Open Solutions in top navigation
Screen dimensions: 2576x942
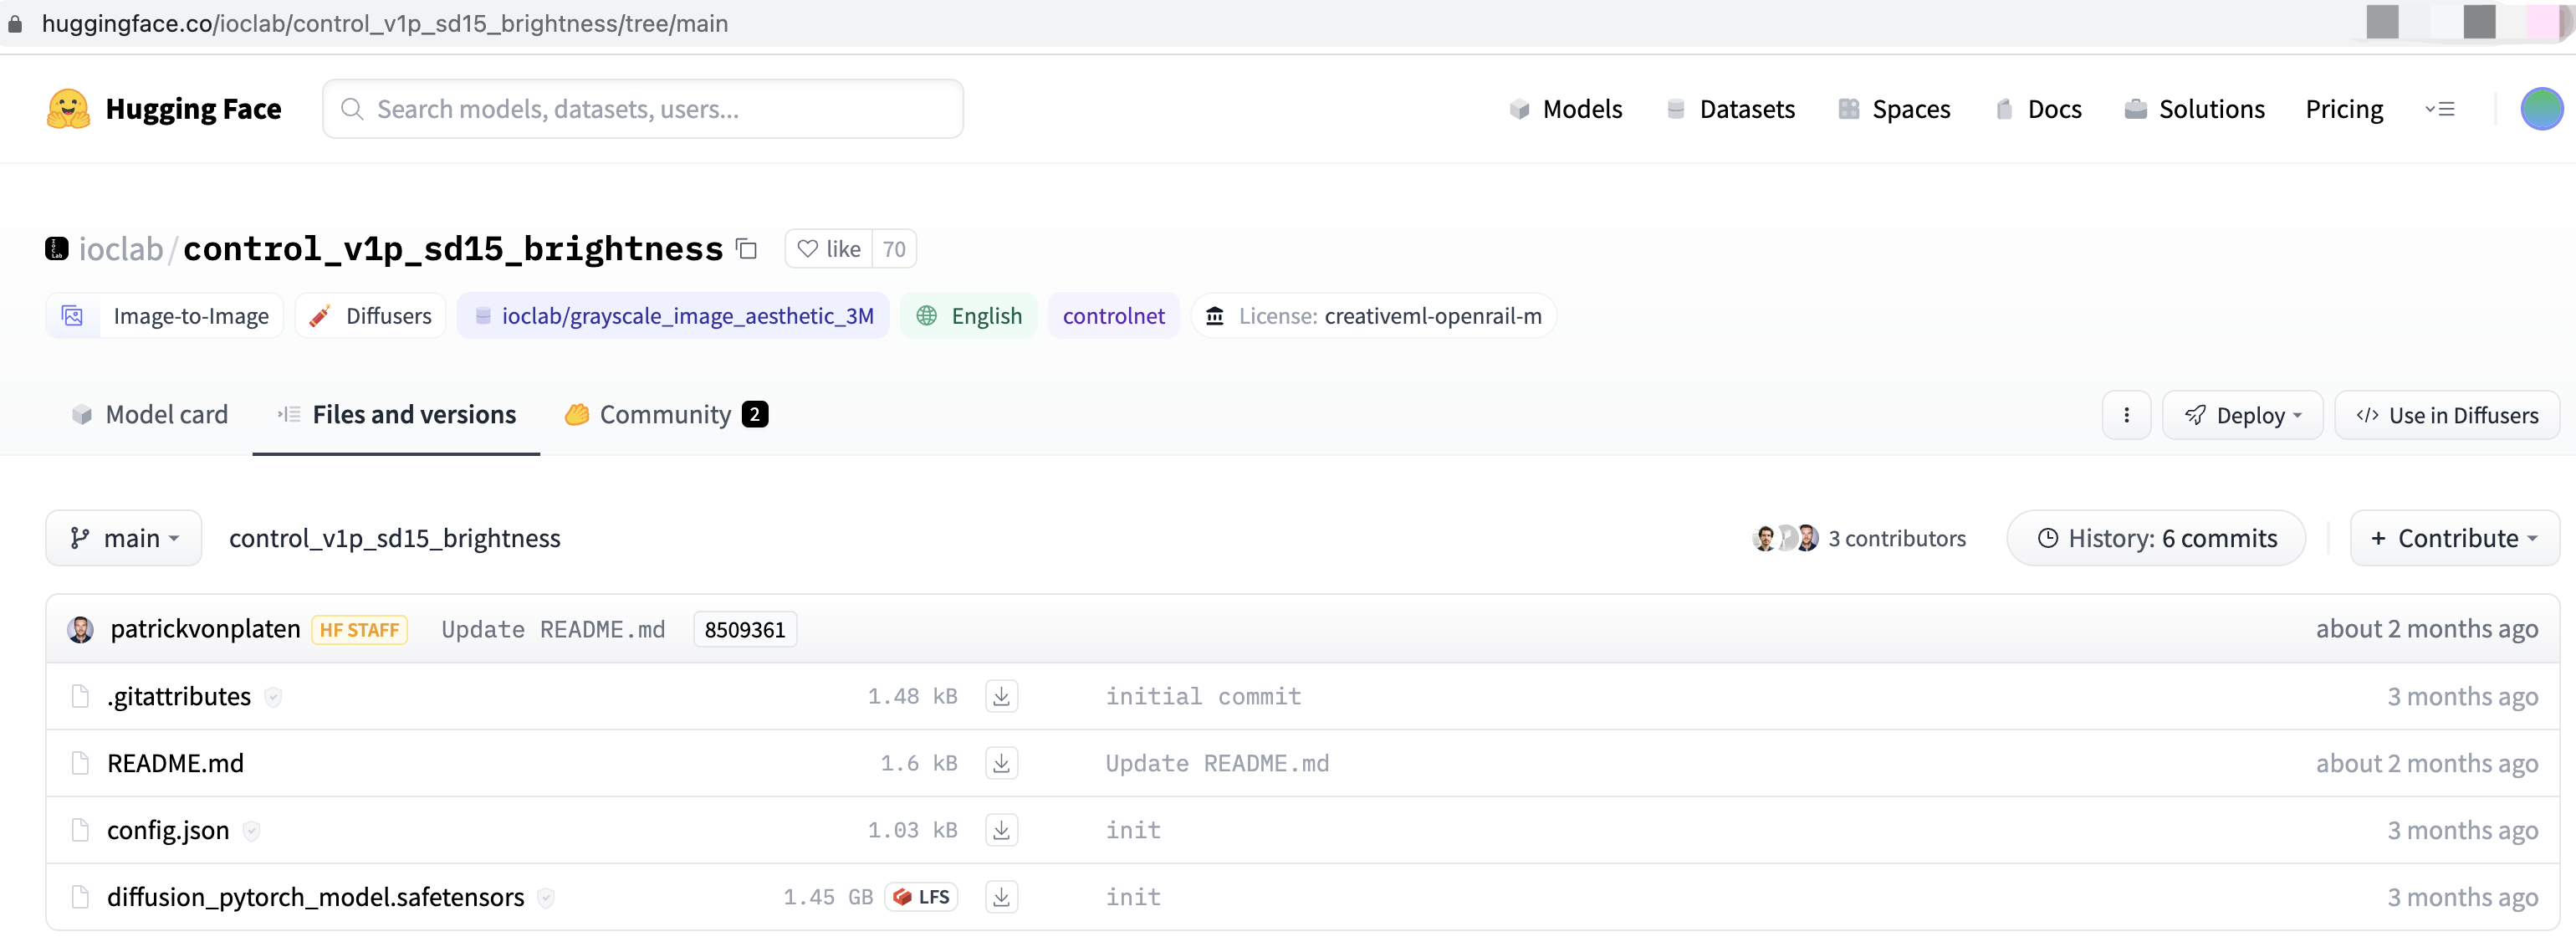click(2194, 109)
